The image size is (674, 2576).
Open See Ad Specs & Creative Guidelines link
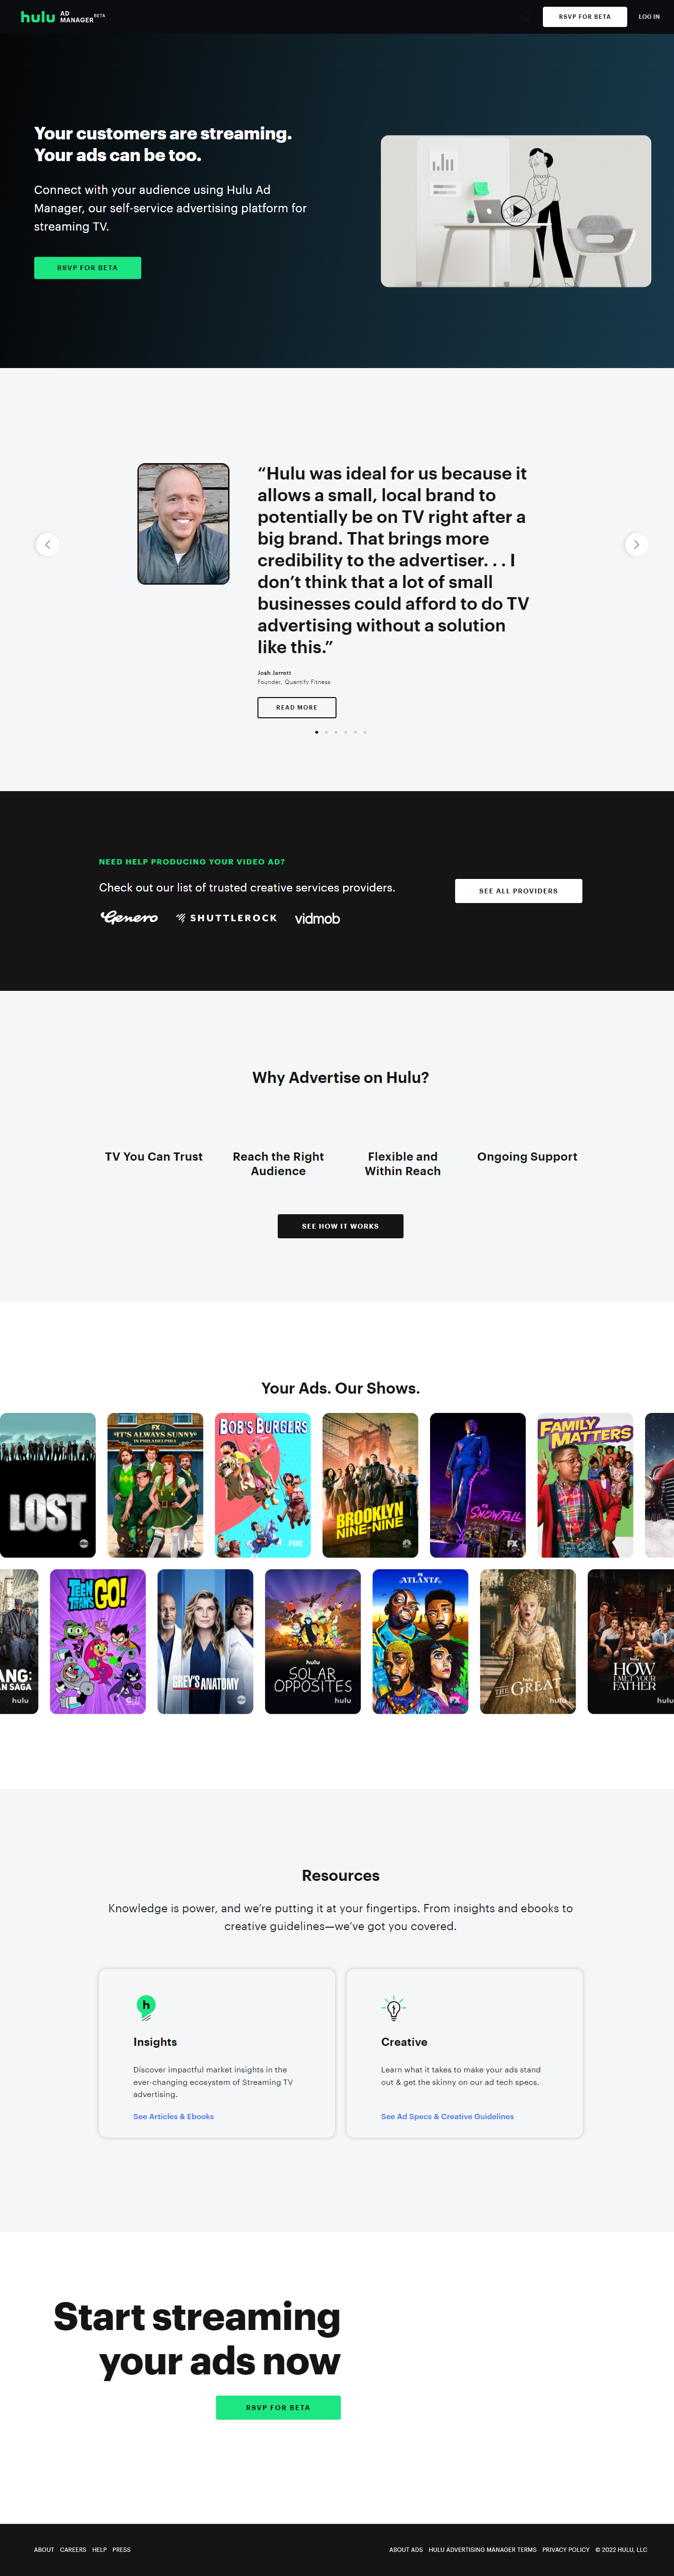447,2116
